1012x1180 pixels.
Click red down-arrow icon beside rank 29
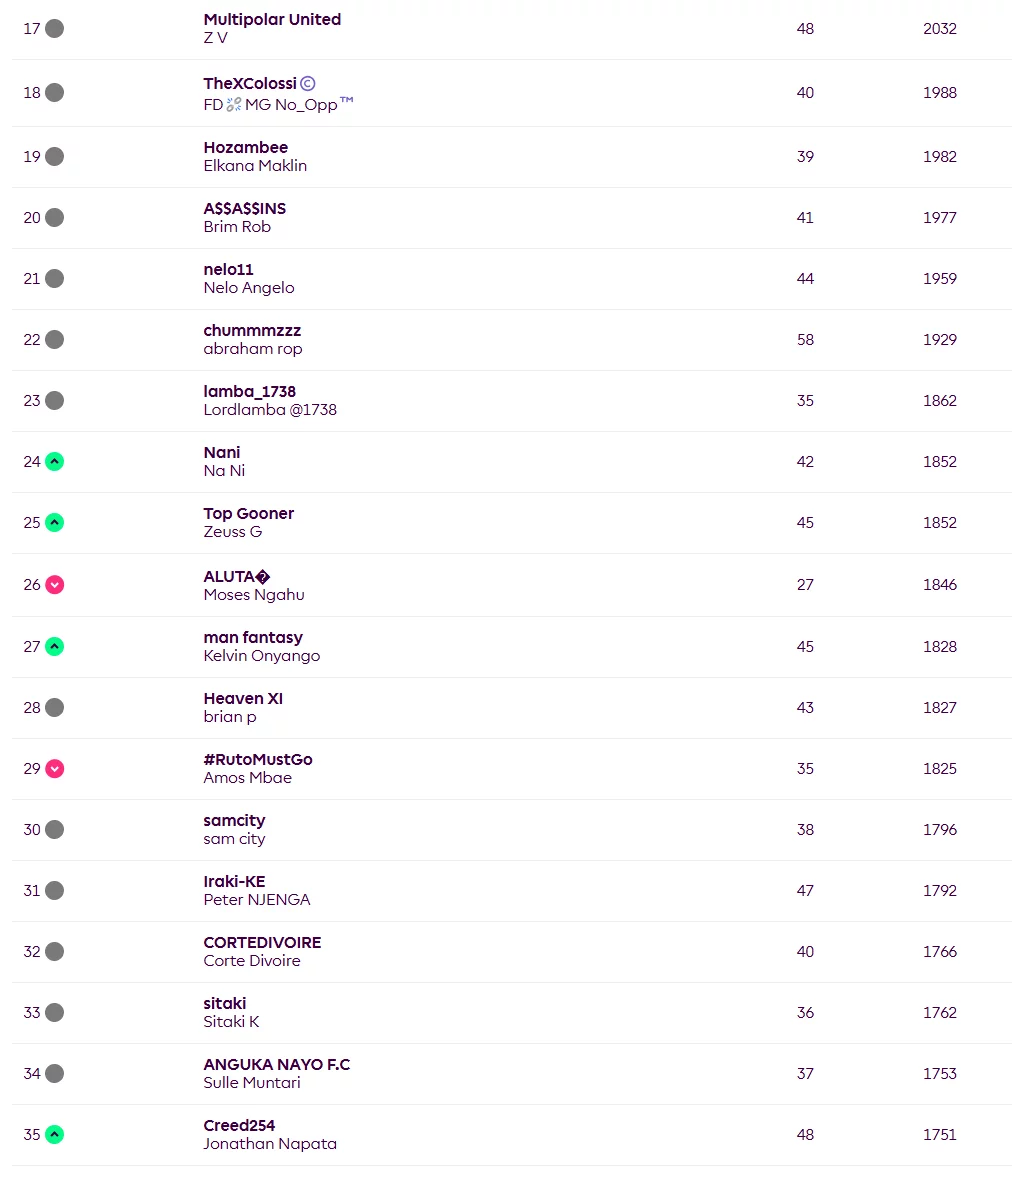tap(55, 769)
